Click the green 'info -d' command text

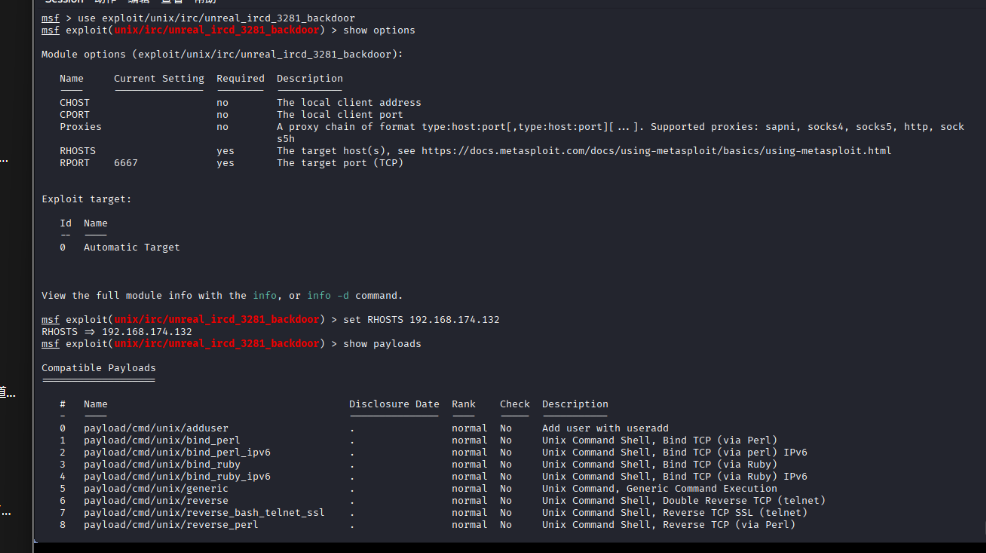click(x=328, y=296)
